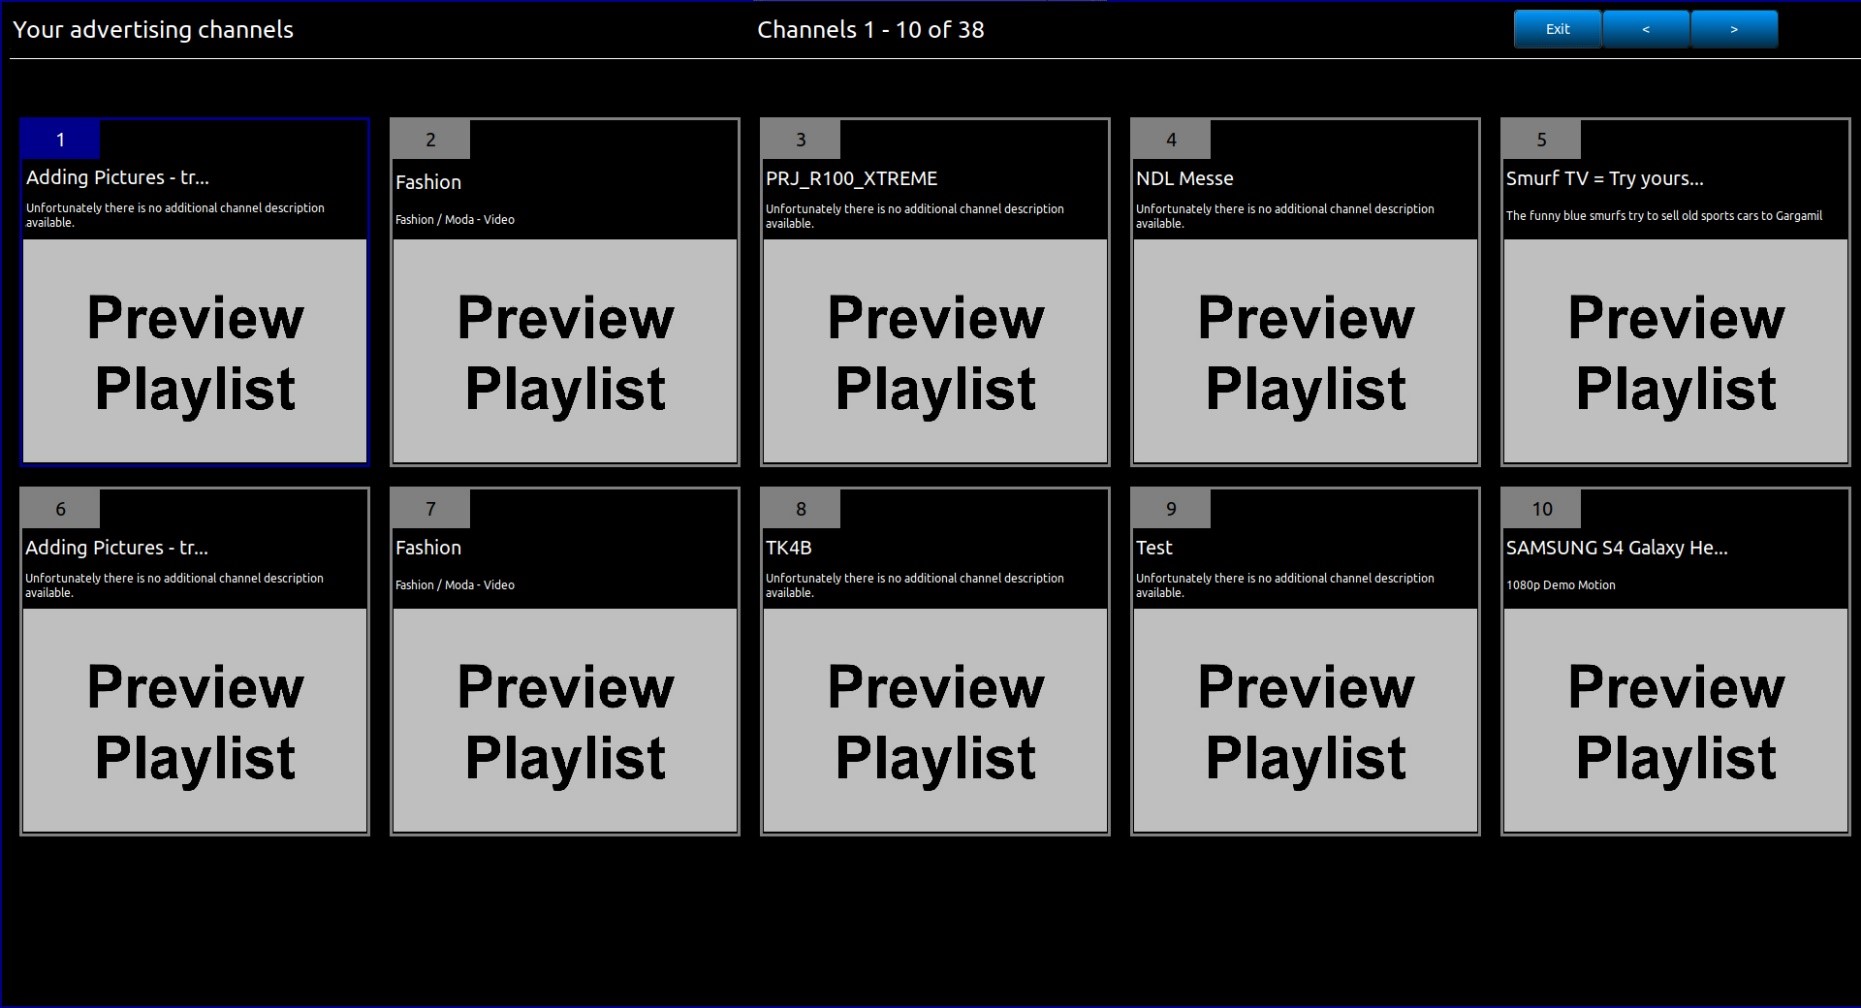Go to next channels page
The height and width of the screenshot is (1008, 1861).
pos(1733,29)
